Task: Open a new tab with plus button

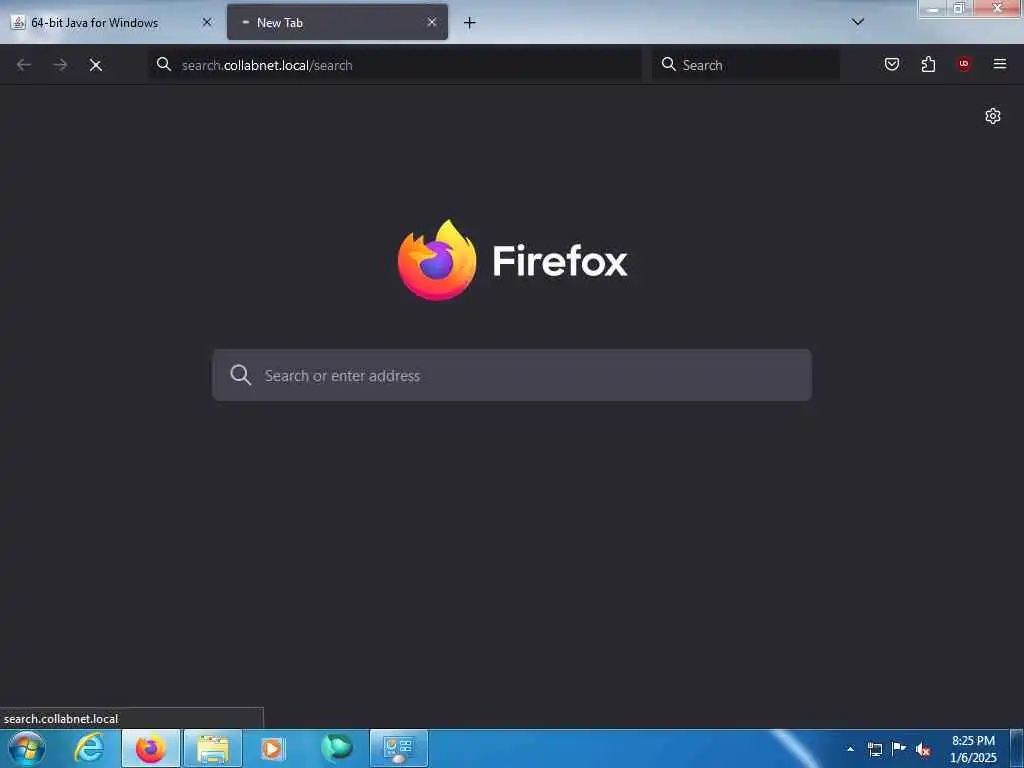Action: tap(470, 23)
